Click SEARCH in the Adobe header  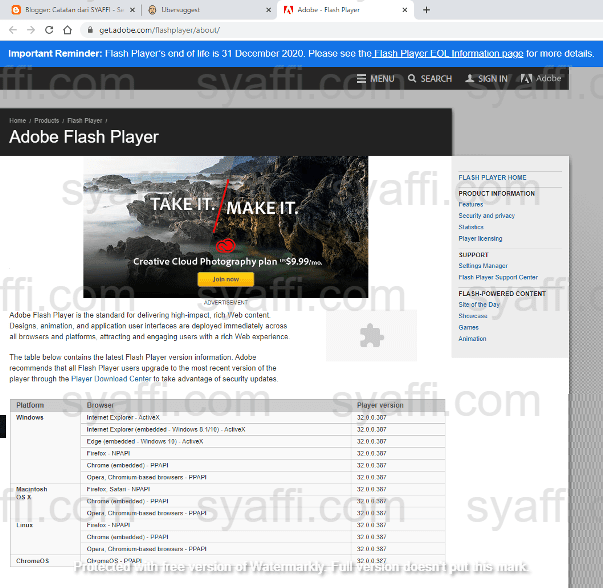point(430,79)
